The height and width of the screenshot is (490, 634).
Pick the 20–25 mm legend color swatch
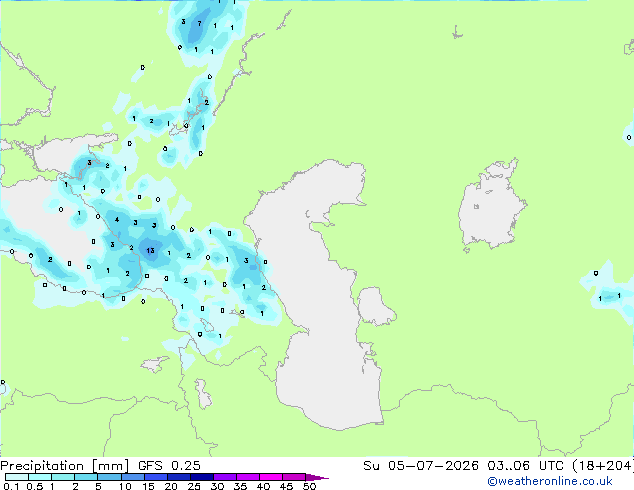pos(178,477)
